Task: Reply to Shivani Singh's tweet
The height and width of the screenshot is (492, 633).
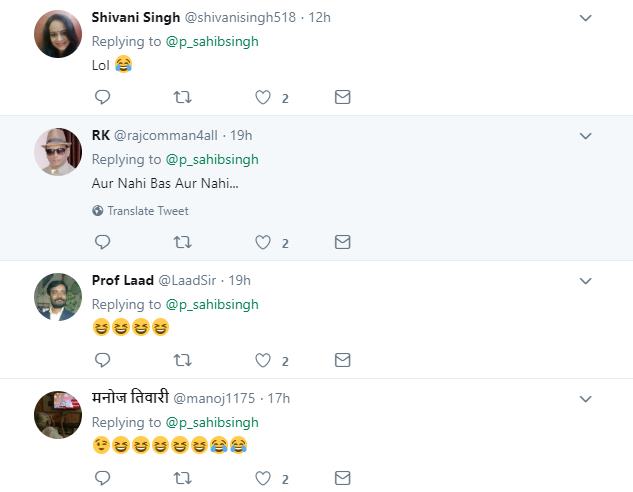Action: click(x=102, y=97)
